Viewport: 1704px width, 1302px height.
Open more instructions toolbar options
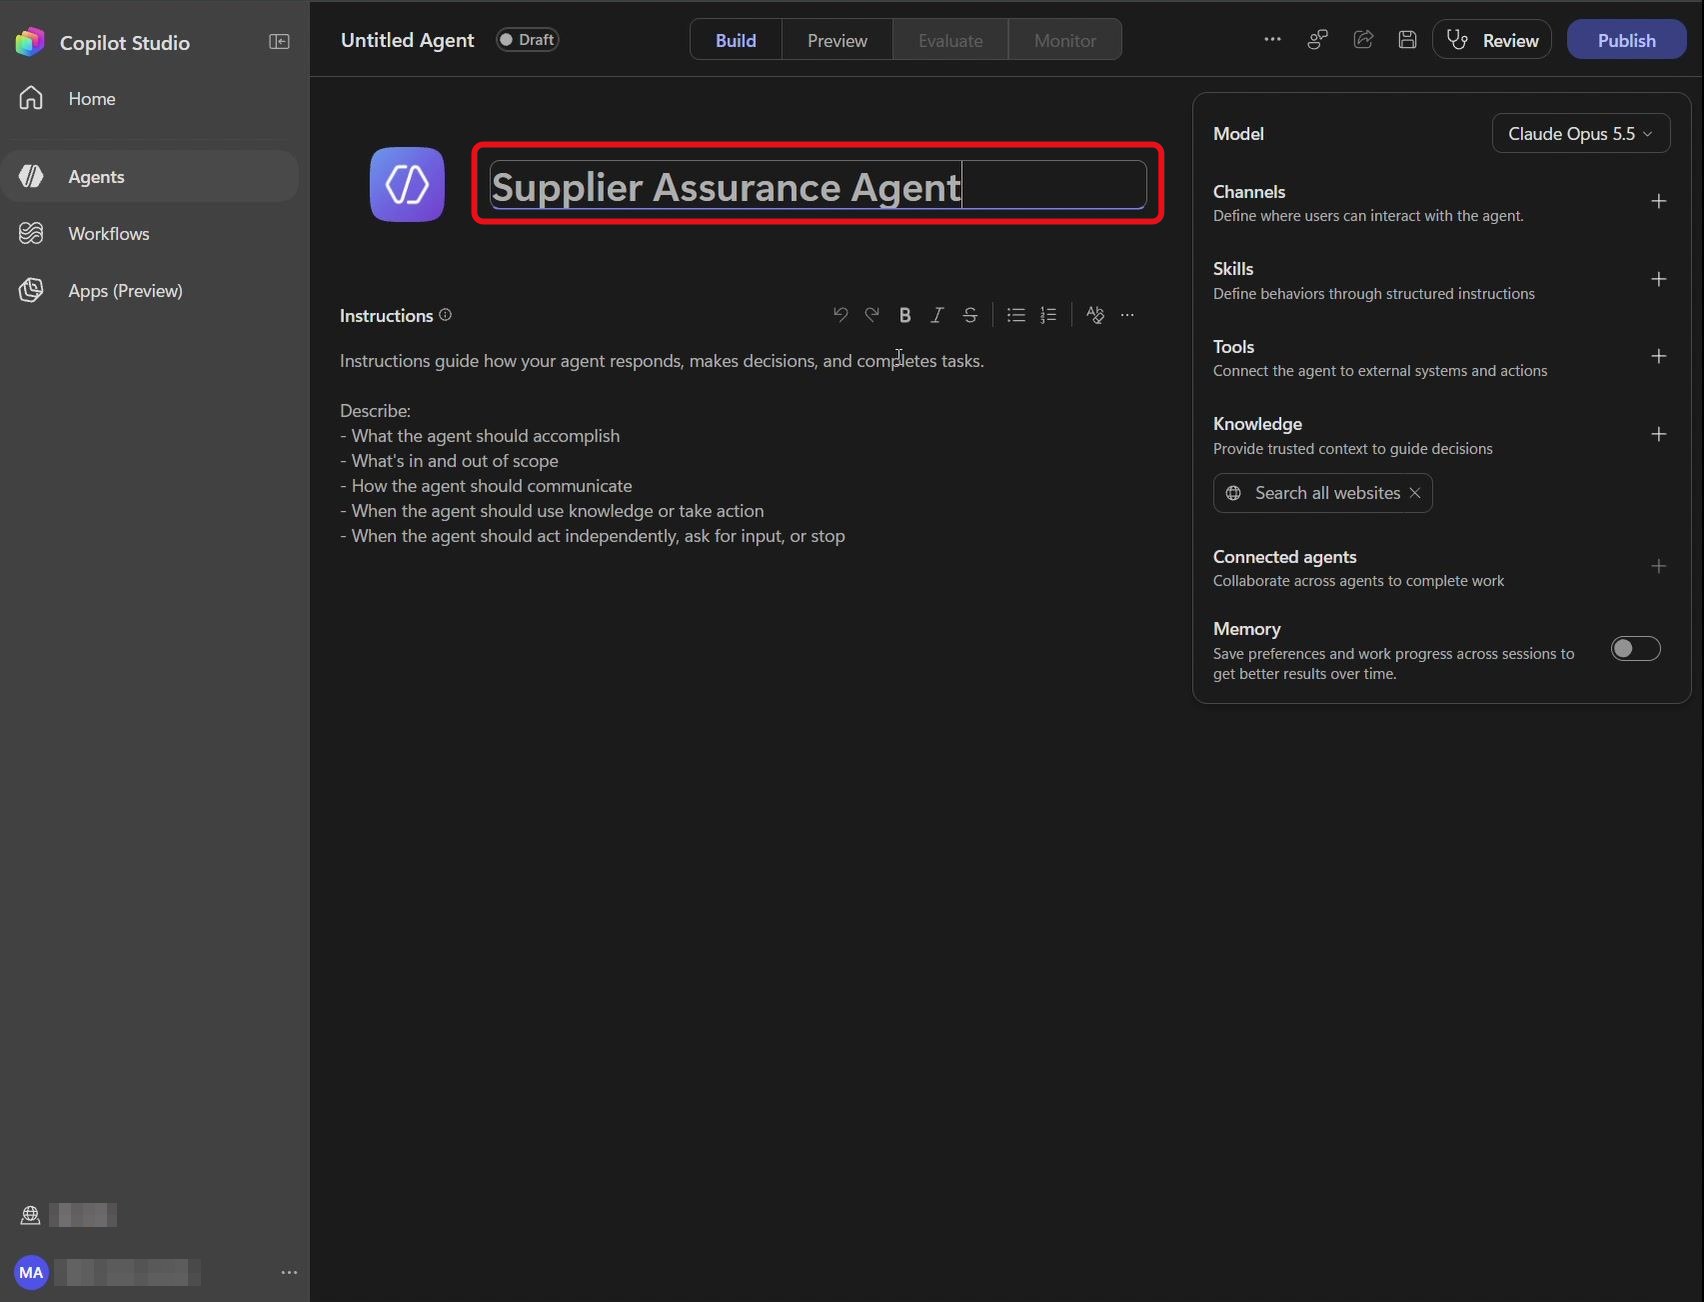tap(1127, 315)
